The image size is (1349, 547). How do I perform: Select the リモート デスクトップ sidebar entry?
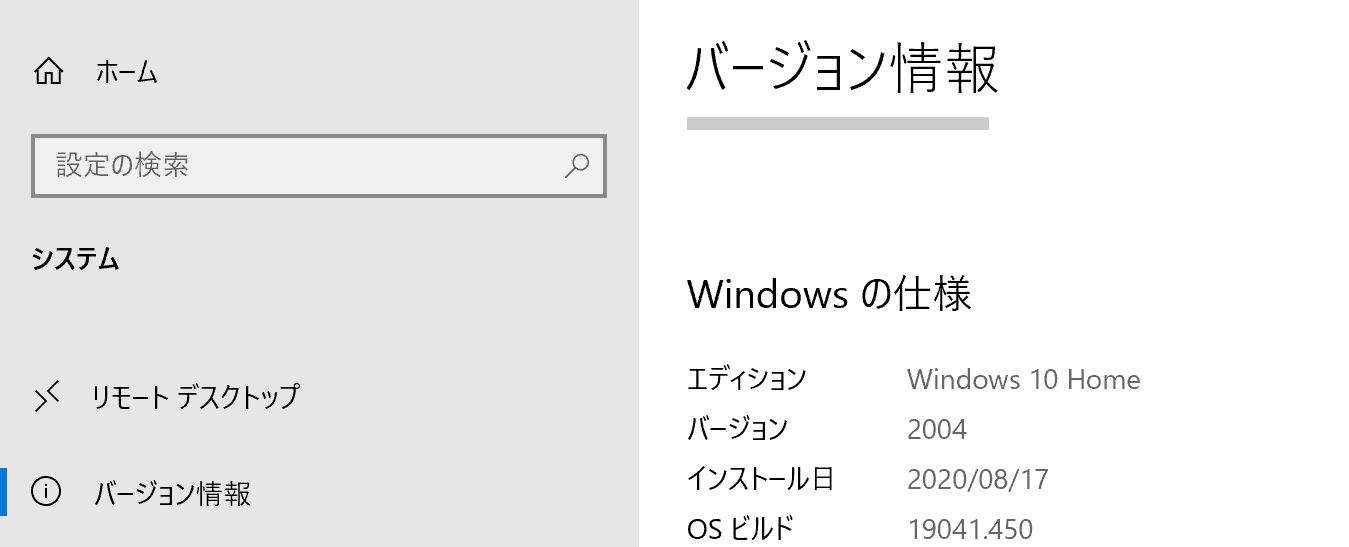pyautogui.click(x=194, y=397)
